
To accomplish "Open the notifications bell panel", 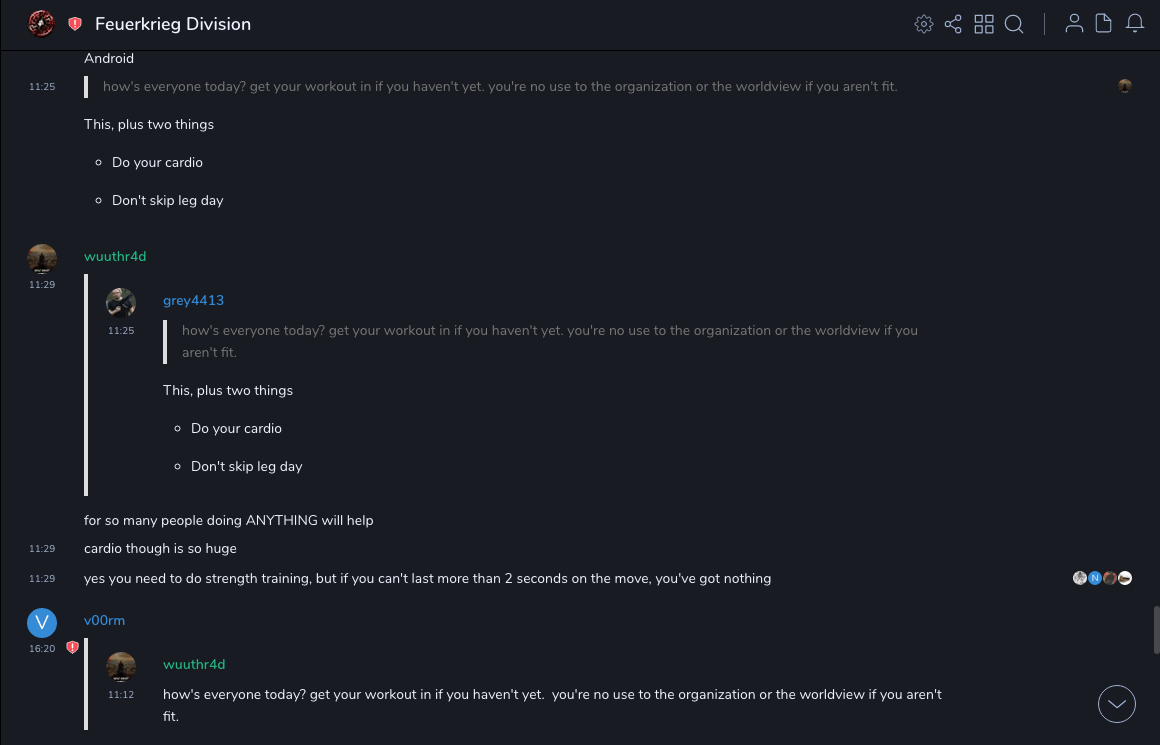I will pyautogui.click(x=1135, y=24).
